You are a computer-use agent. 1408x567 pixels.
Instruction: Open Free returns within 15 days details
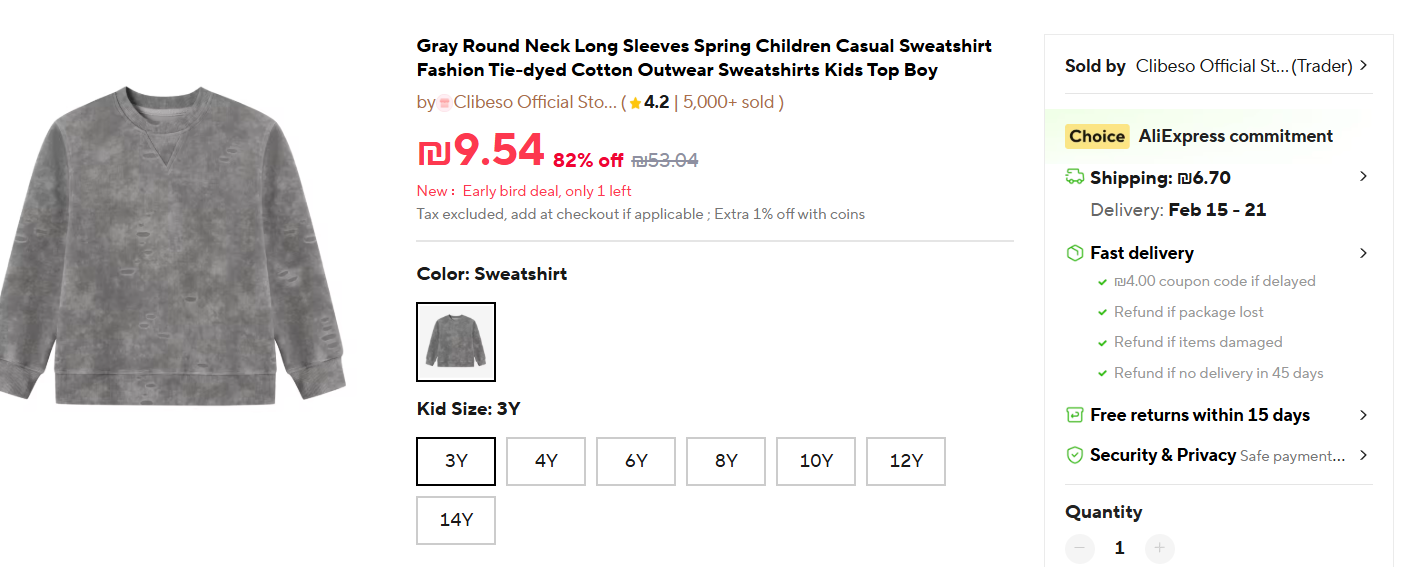1363,415
